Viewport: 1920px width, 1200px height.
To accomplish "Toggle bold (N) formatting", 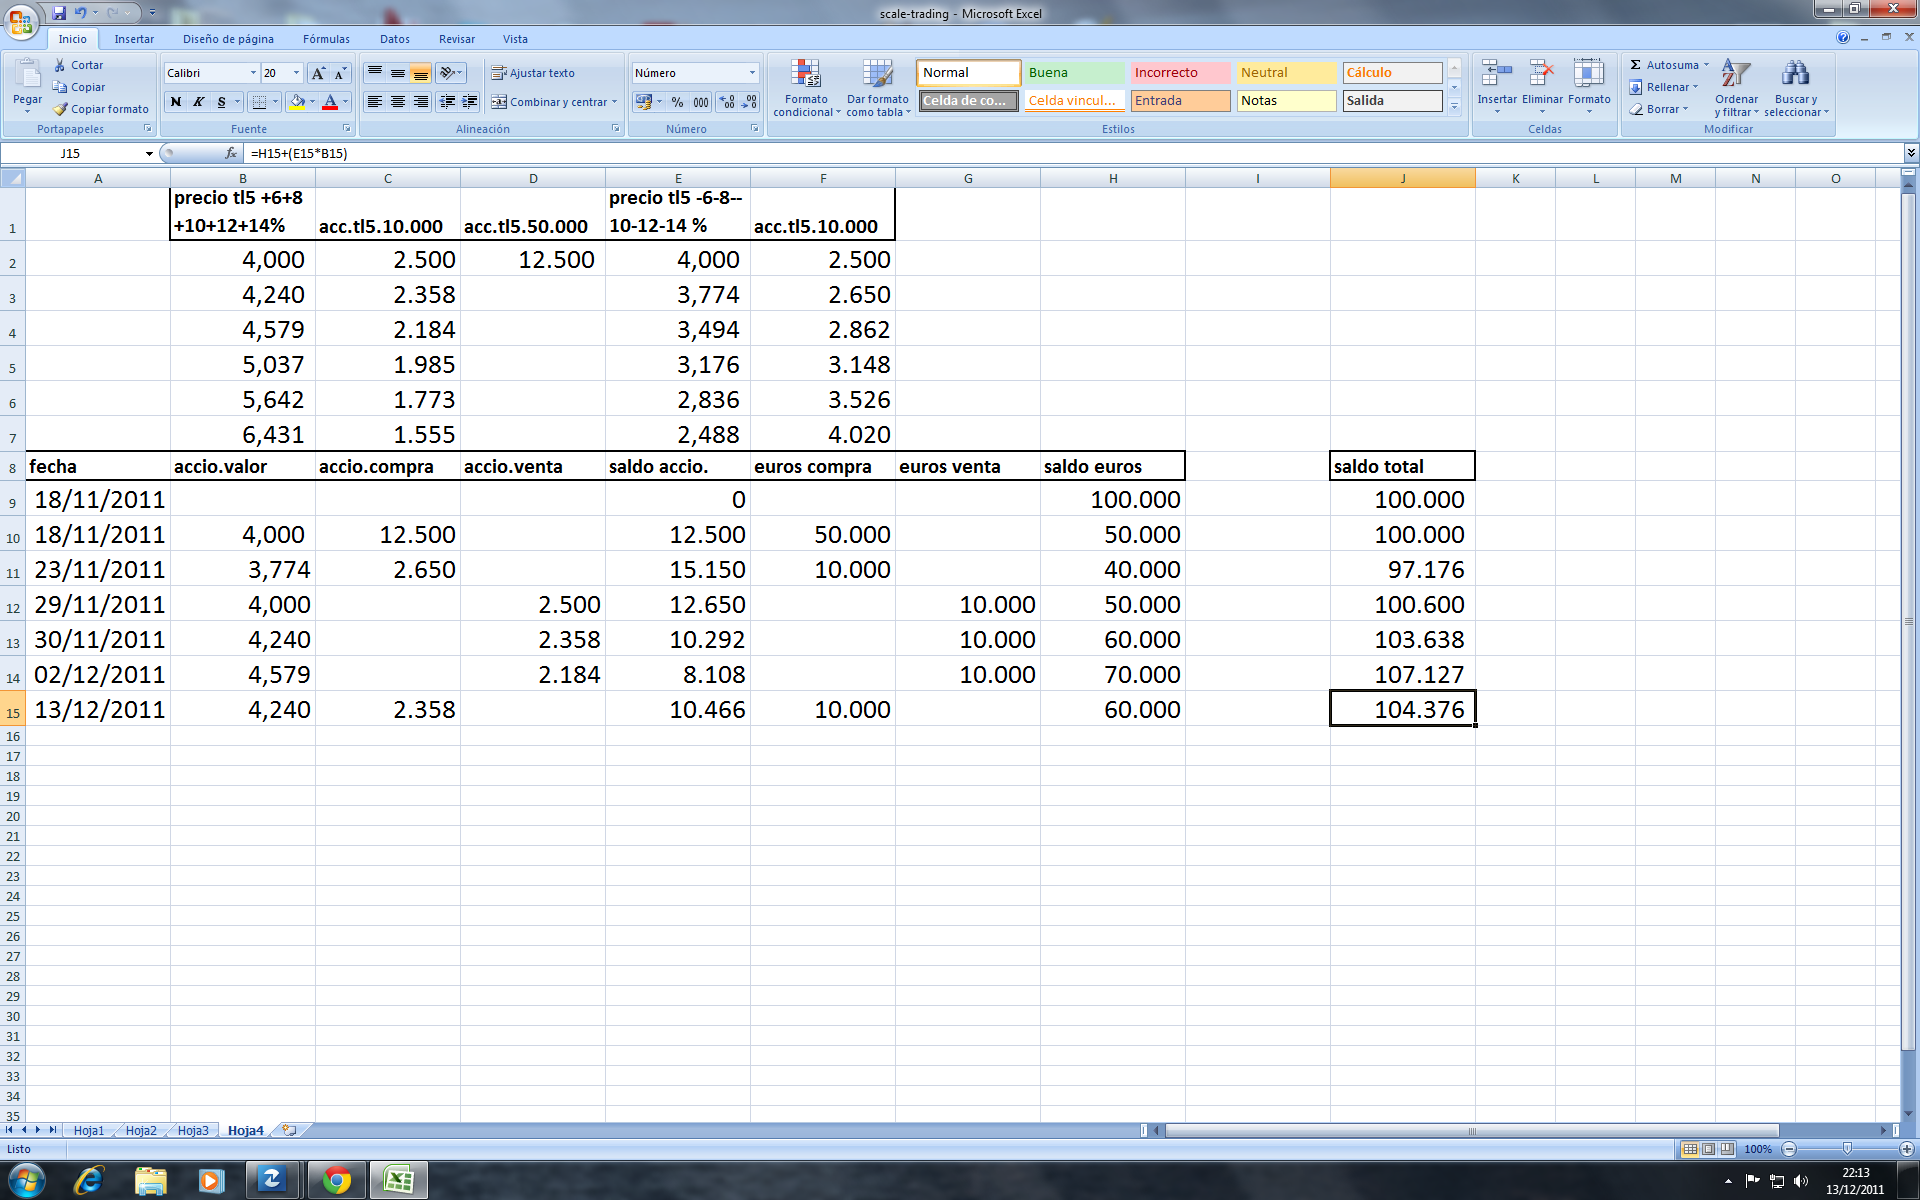I will 176,102.
